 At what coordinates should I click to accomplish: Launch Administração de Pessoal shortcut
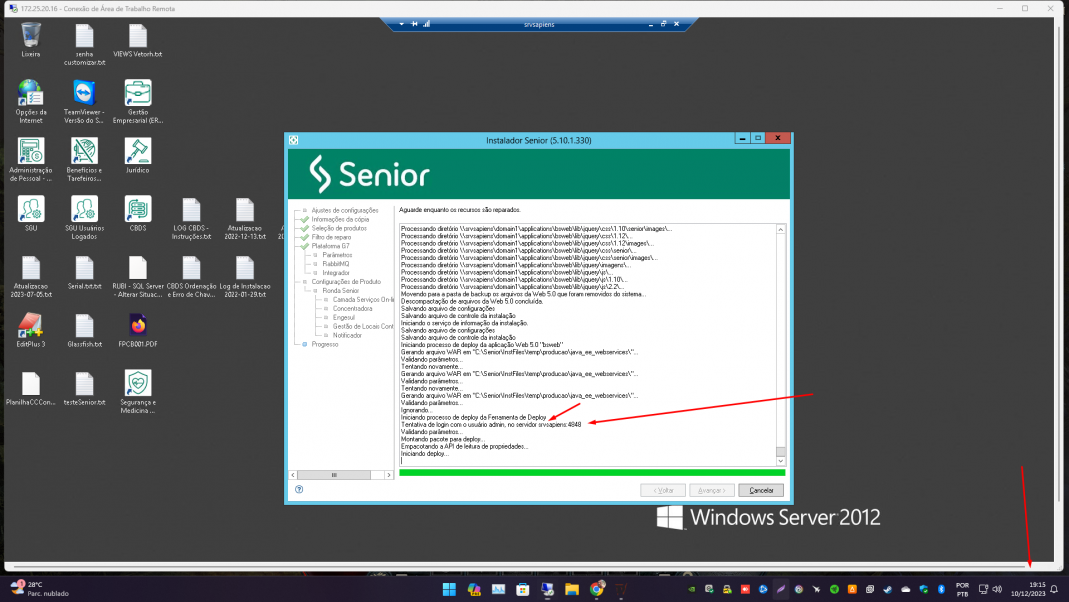31,160
